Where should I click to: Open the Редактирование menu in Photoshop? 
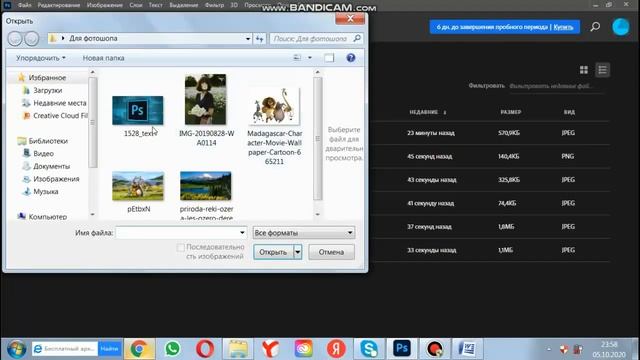(59, 5)
